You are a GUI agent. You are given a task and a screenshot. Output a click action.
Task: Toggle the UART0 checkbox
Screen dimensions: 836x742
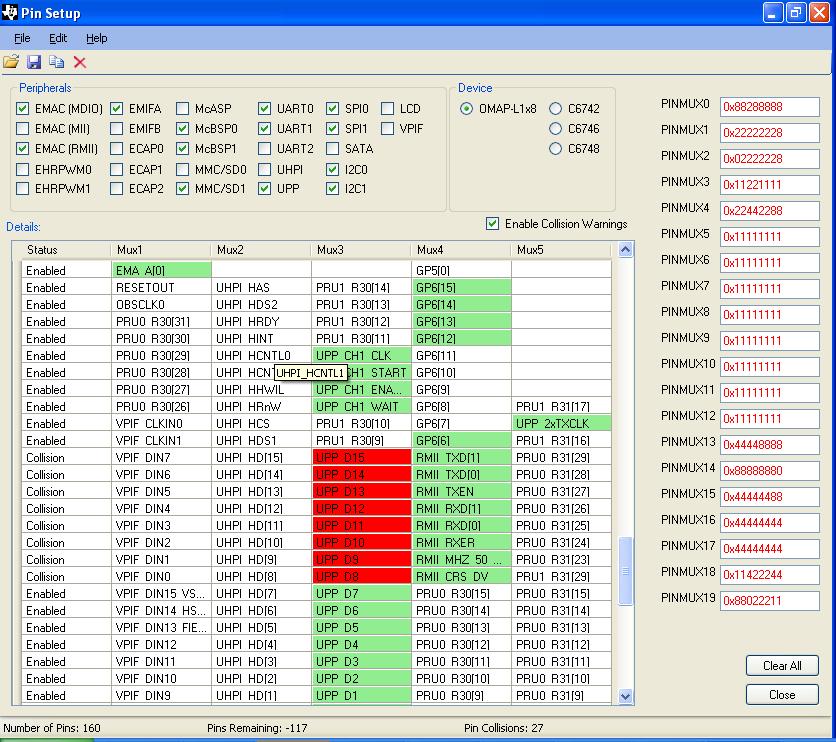[x=264, y=109]
